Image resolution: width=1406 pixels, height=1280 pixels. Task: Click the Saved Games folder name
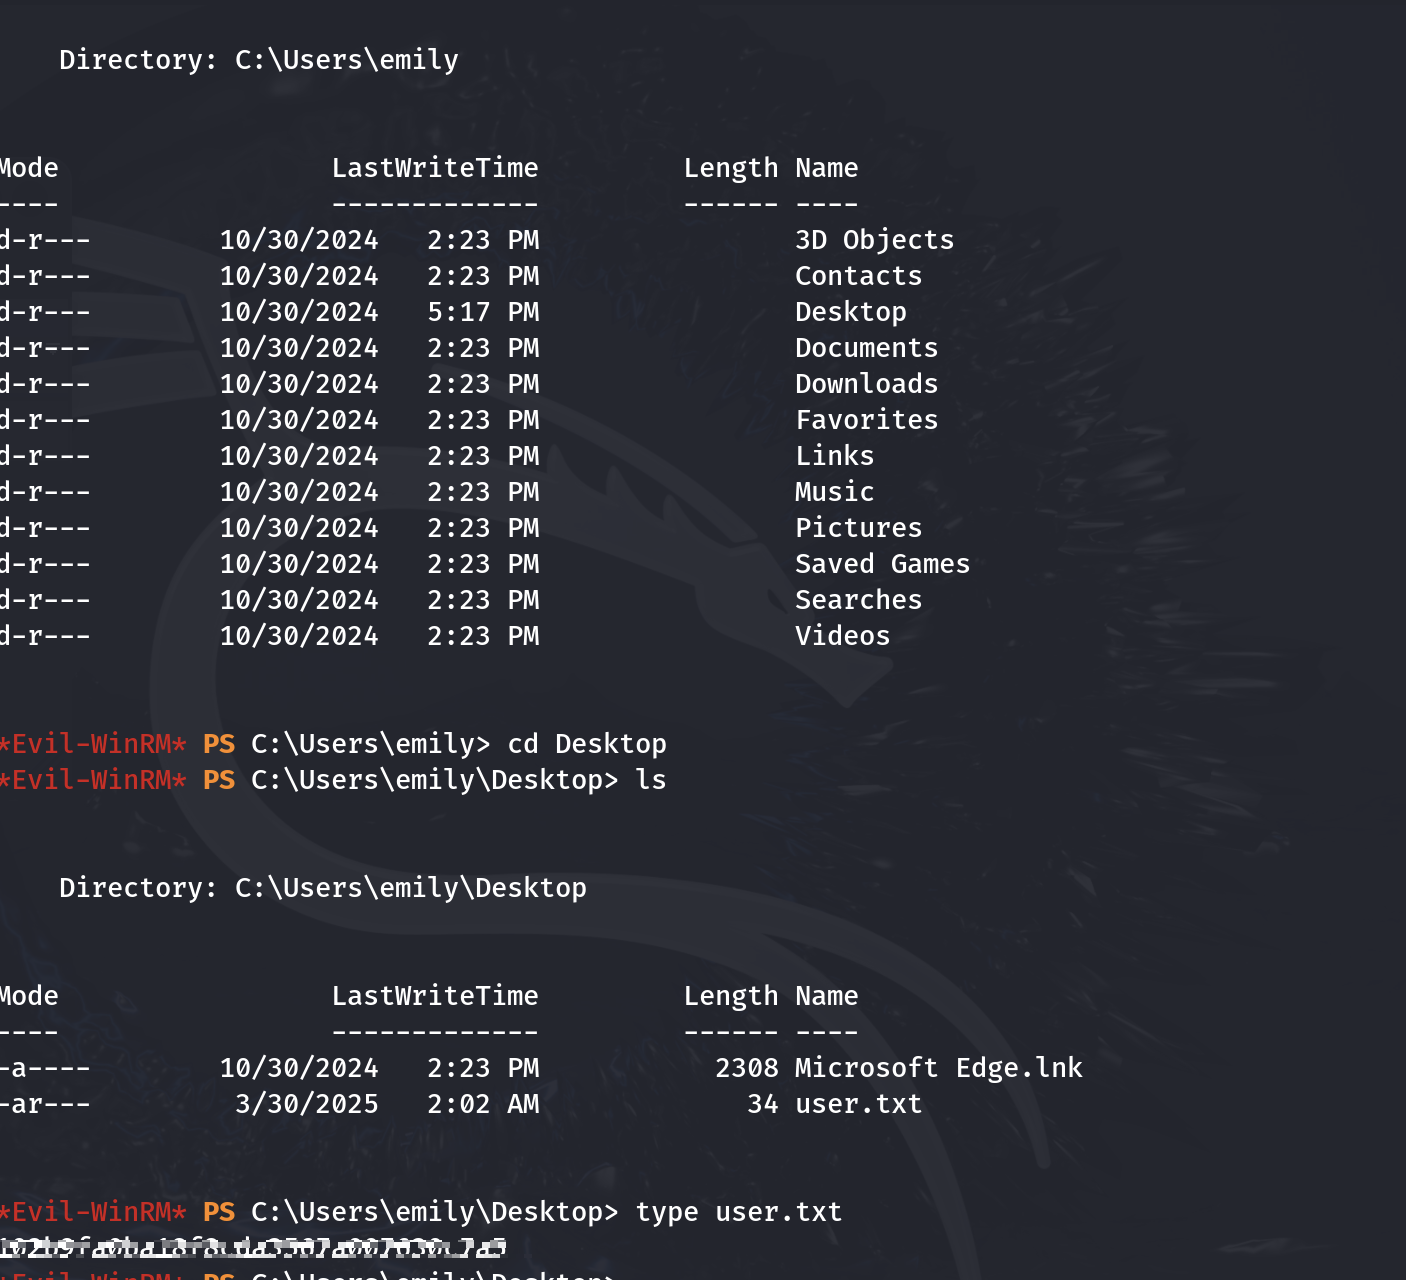coord(882,564)
